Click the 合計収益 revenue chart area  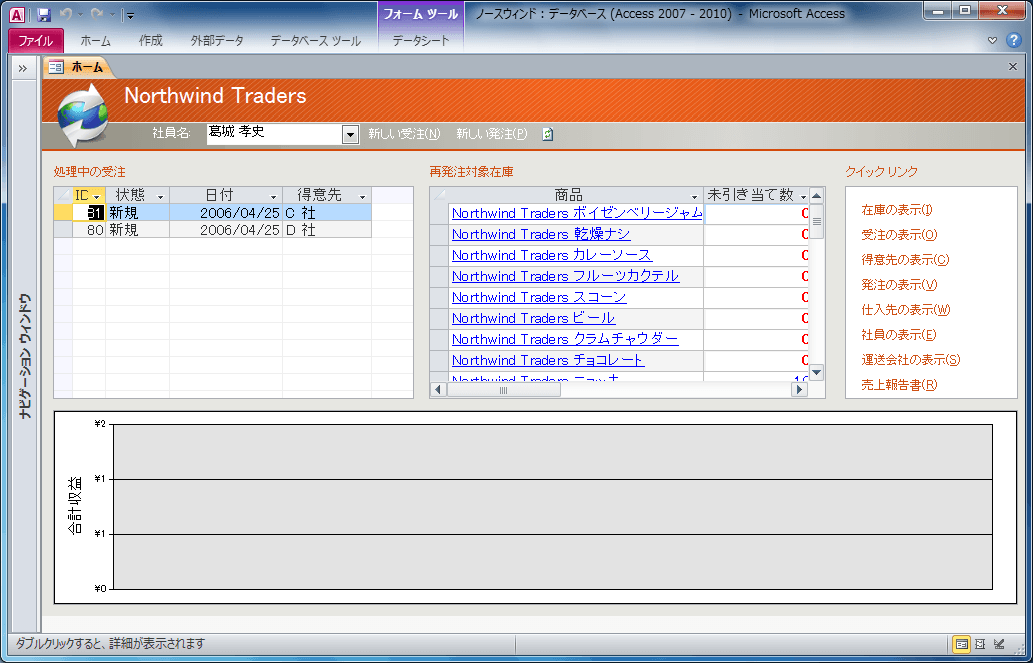pyautogui.click(x=536, y=507)
